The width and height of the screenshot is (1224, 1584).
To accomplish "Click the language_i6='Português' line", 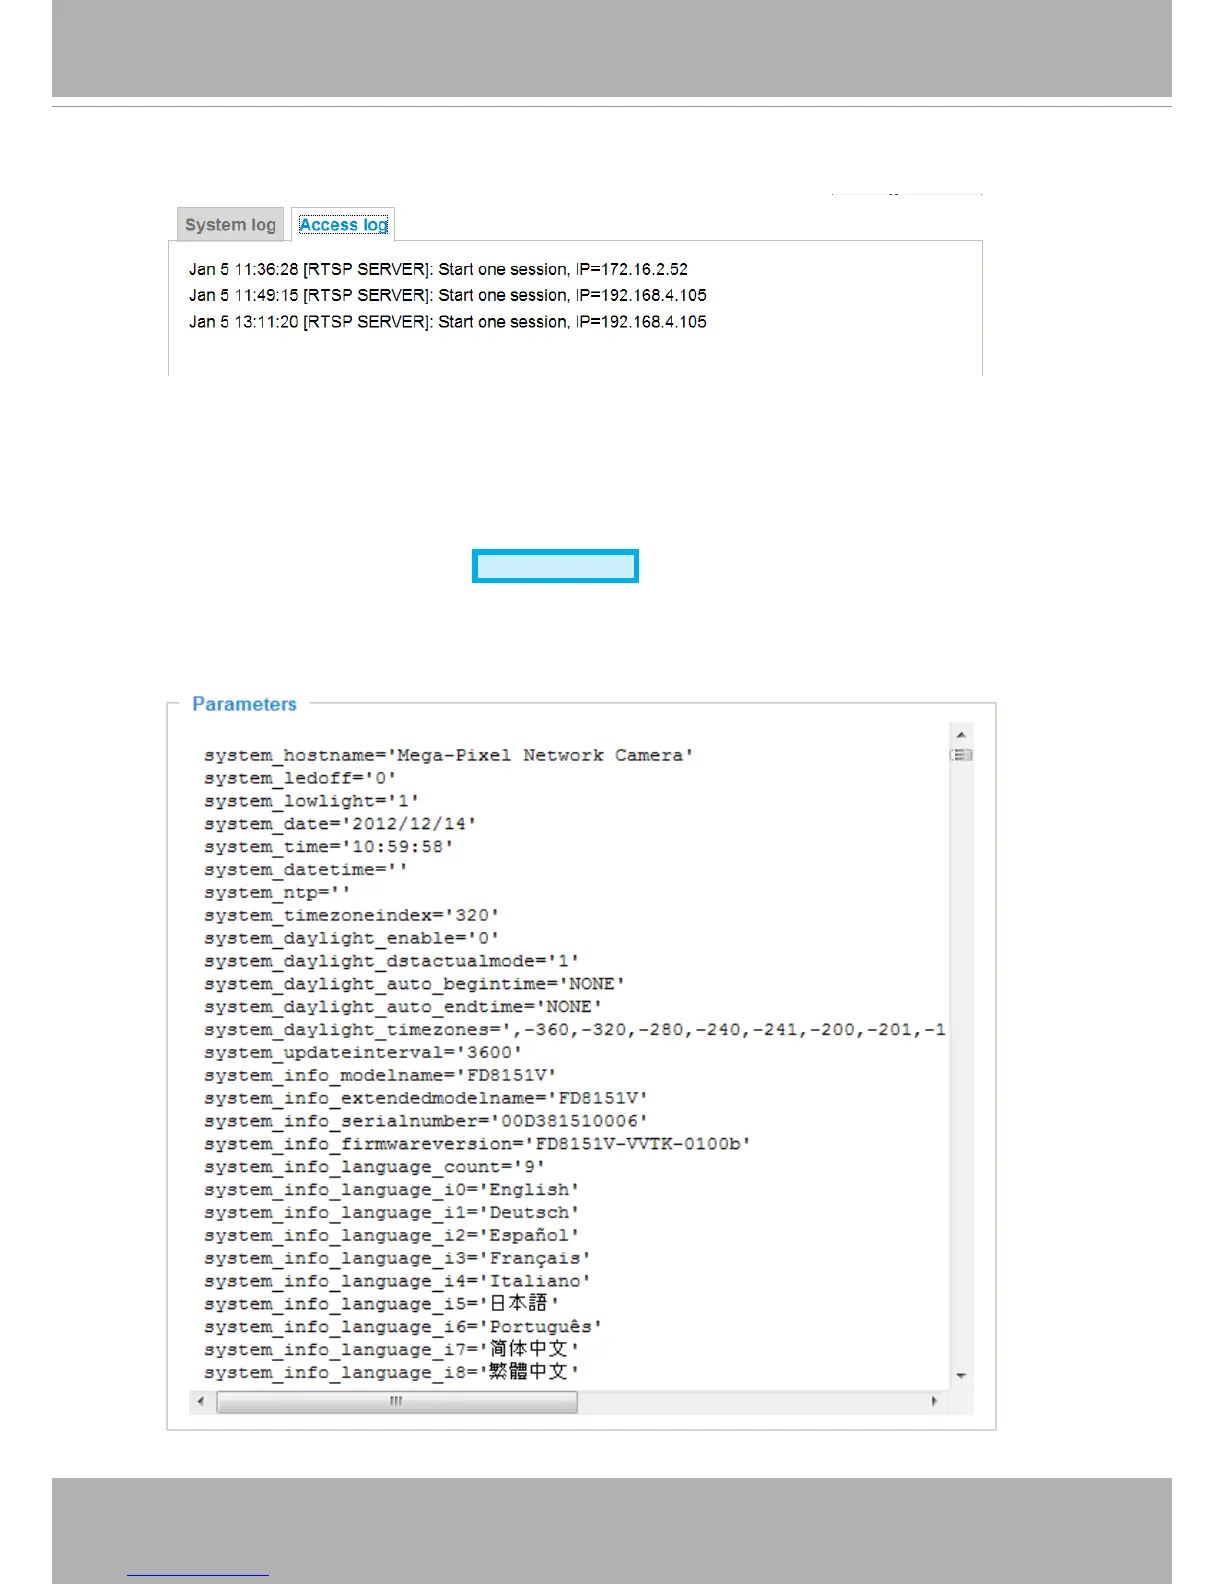I will (x=403, y=1327).
